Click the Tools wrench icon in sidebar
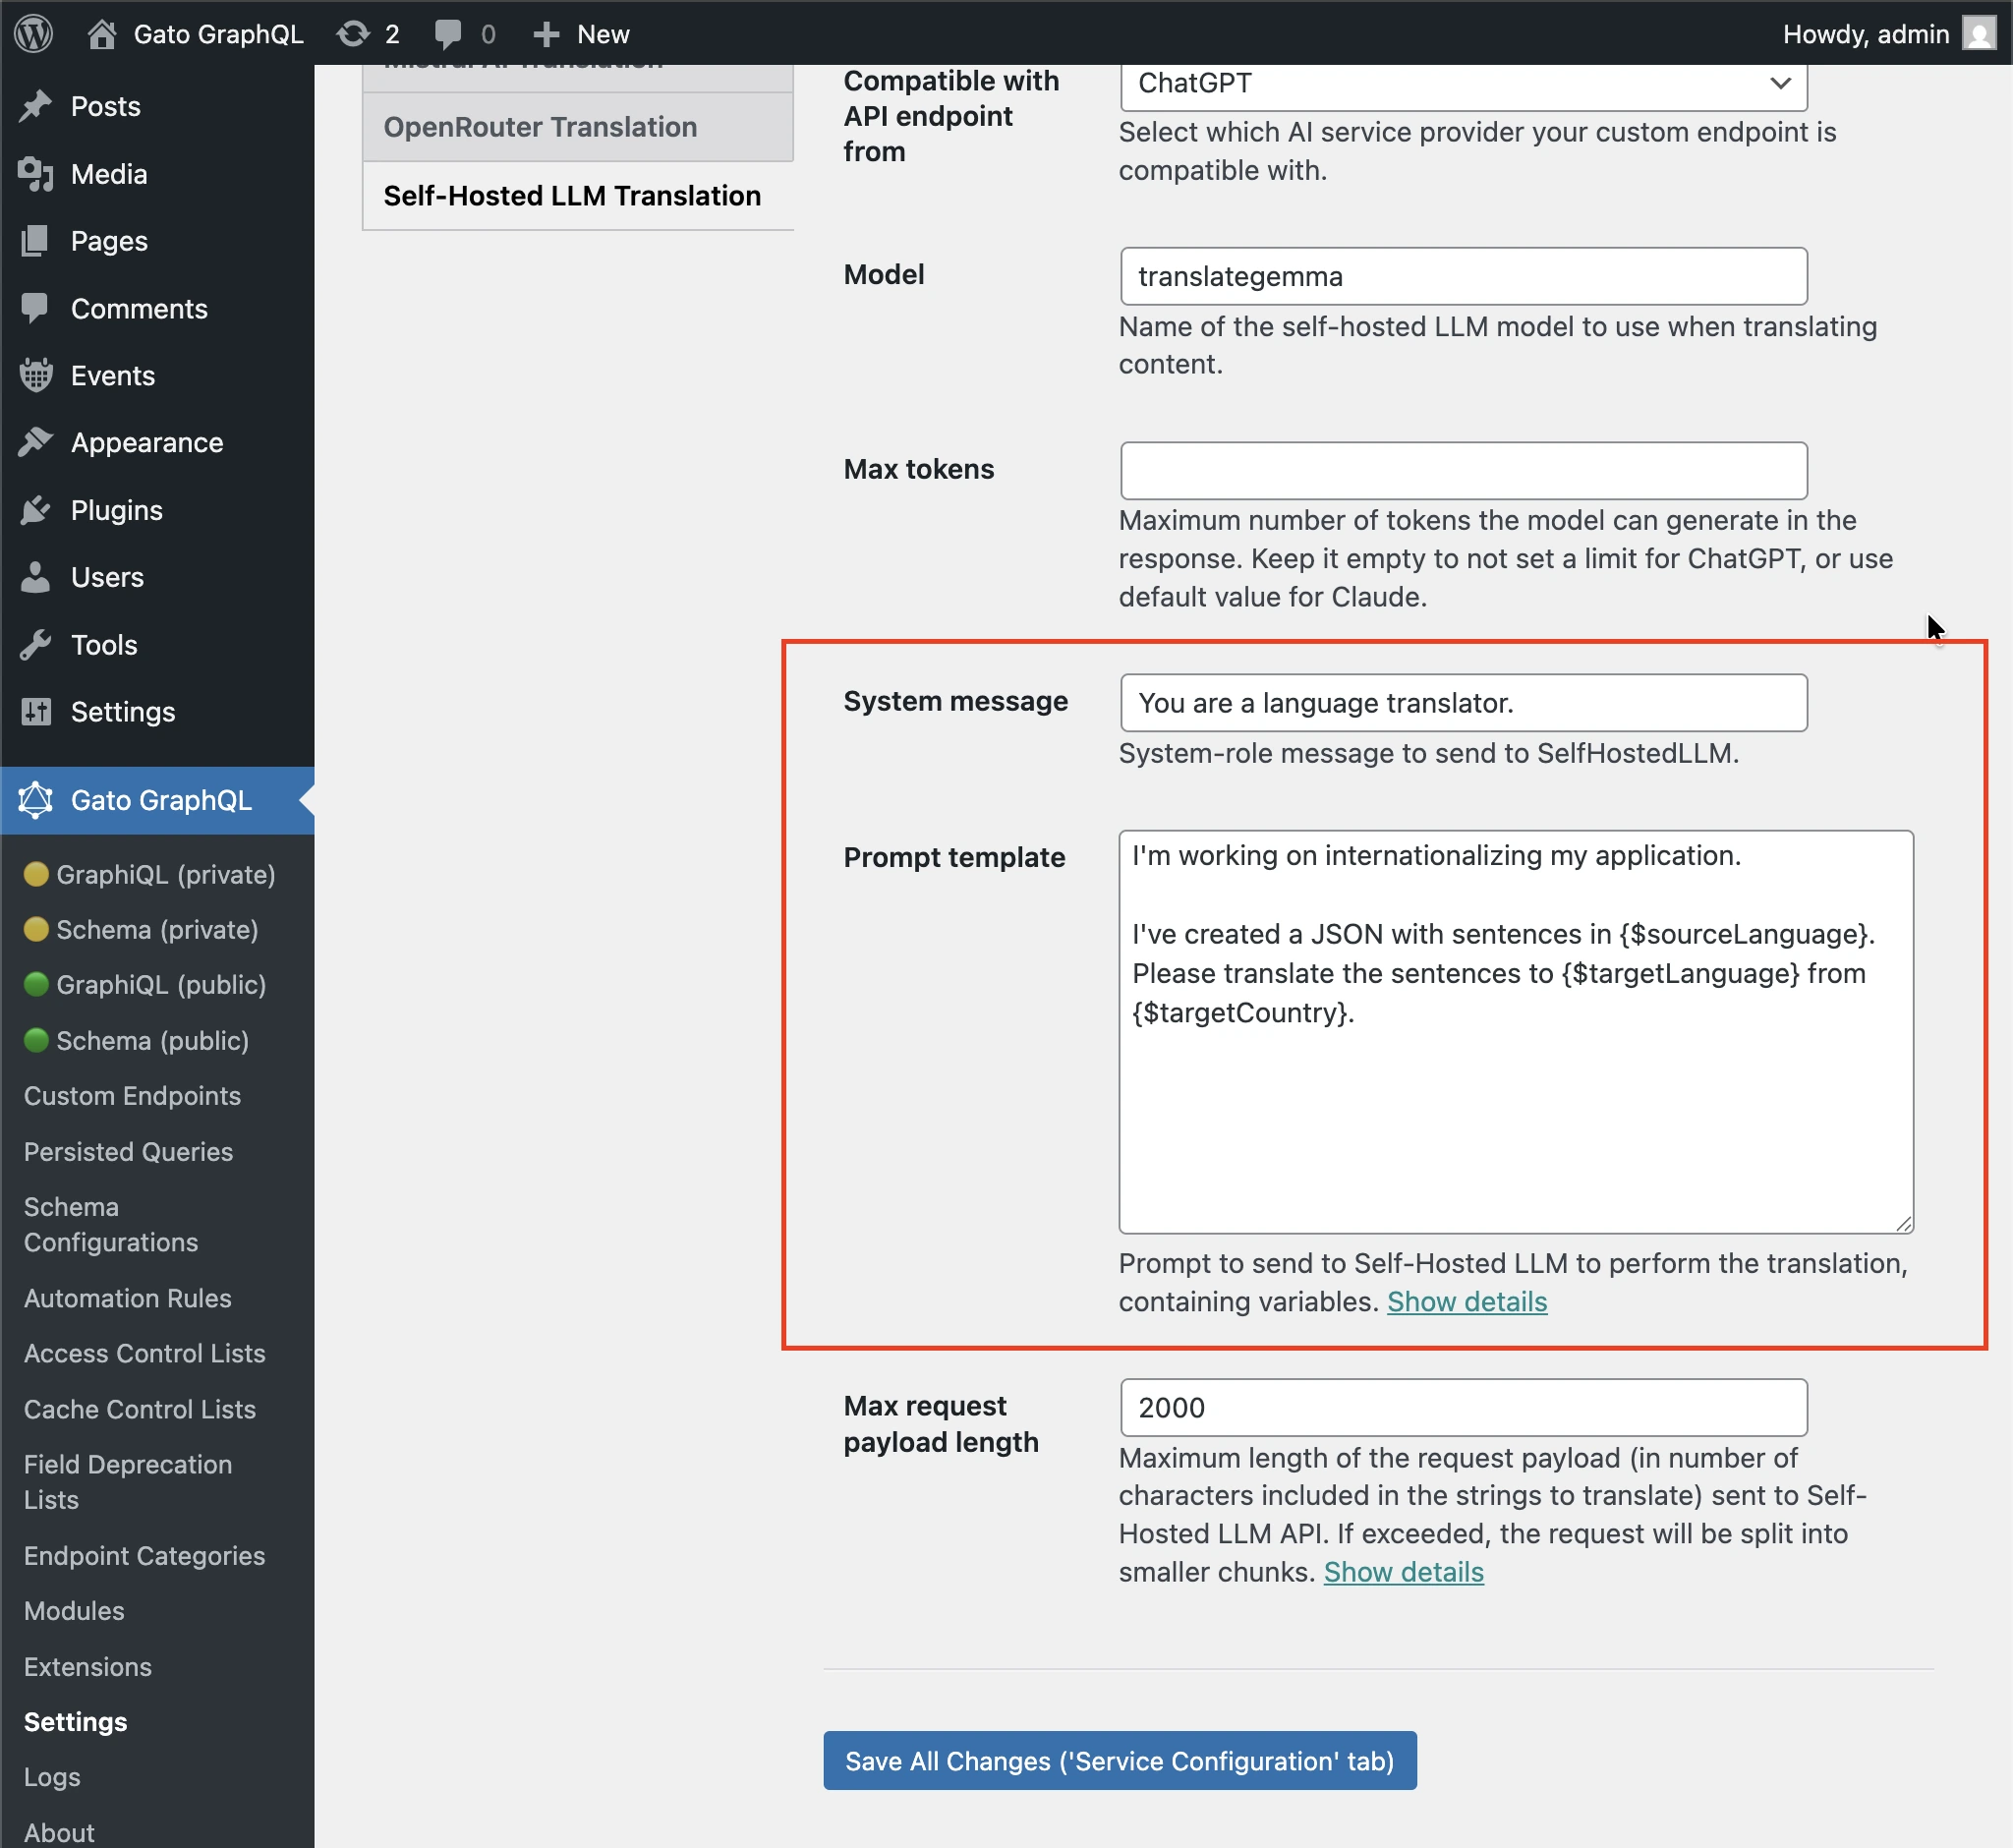The height and width of the screenshot is (1848, 2013). pos(36,644)
